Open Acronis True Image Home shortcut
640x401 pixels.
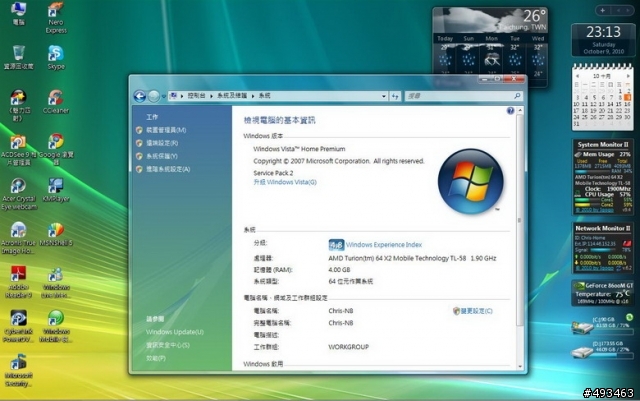pyautogui.click(x=18, y=238)
